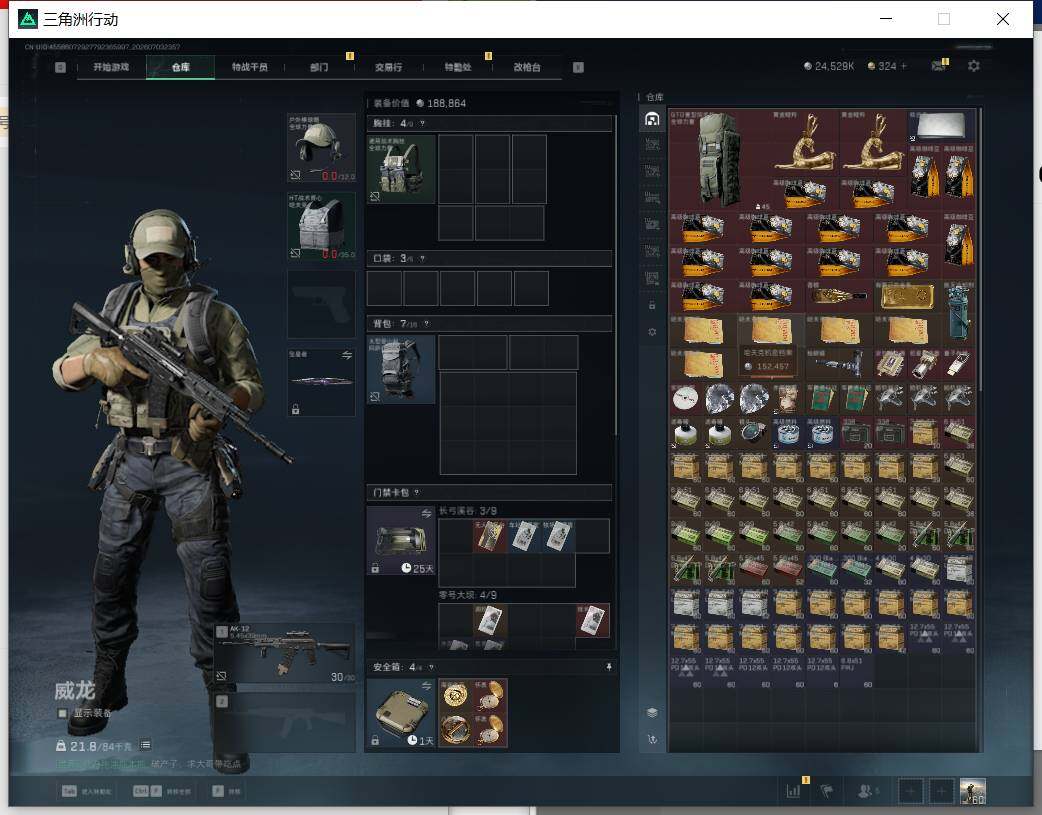This screenshot has width=1042, height=815.
Task: Switch to the 特战干员 tab
Action: point(250,67)
